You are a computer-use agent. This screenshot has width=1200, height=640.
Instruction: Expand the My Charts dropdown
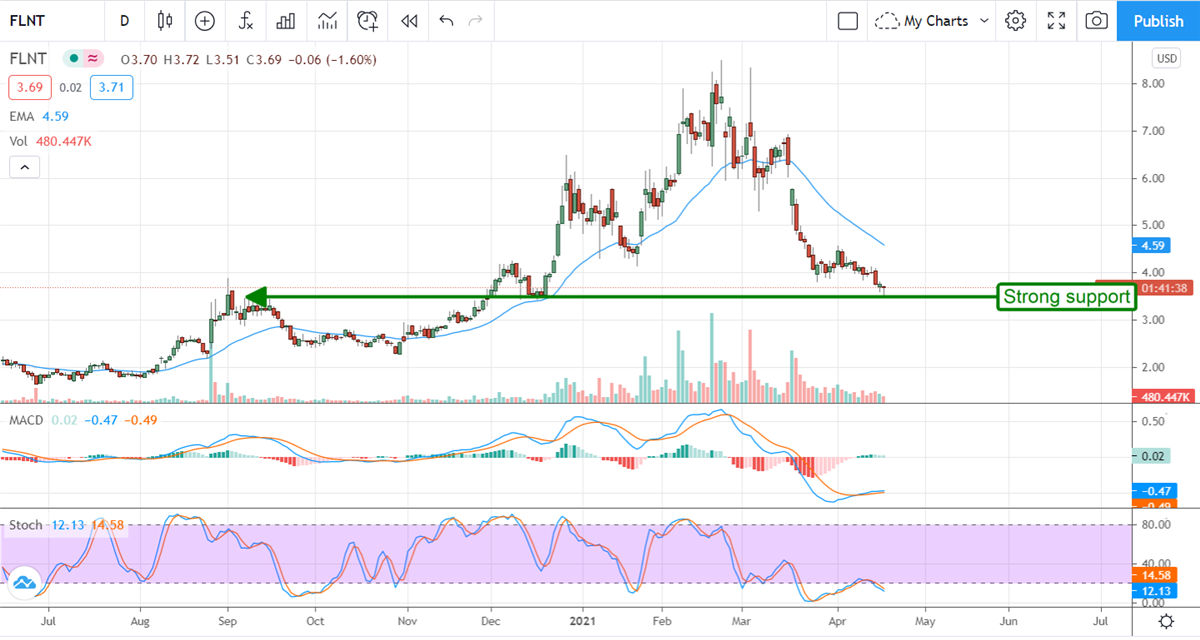tap(932, 20)
